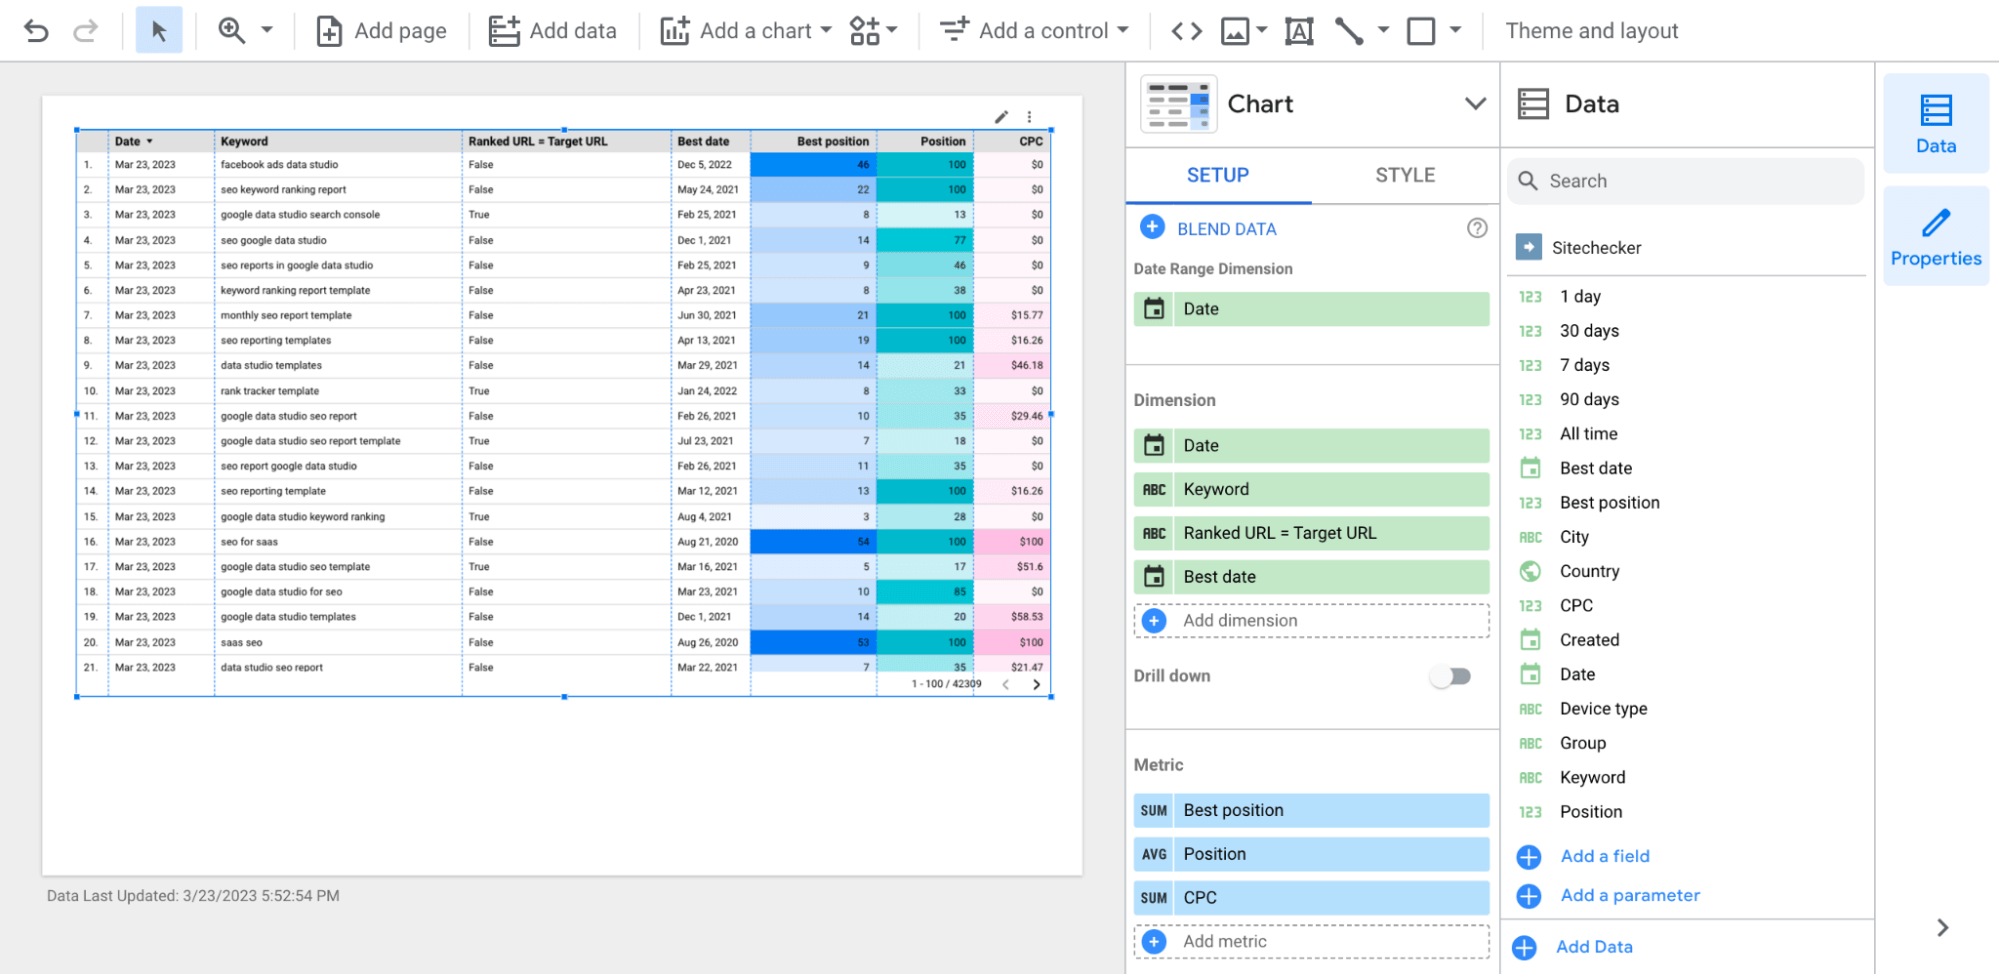Click the Keyword dimension chip
Image resolution: width=1999 pixels, height=975 pixels.
pyautogui.click(x=1311, y=490)
